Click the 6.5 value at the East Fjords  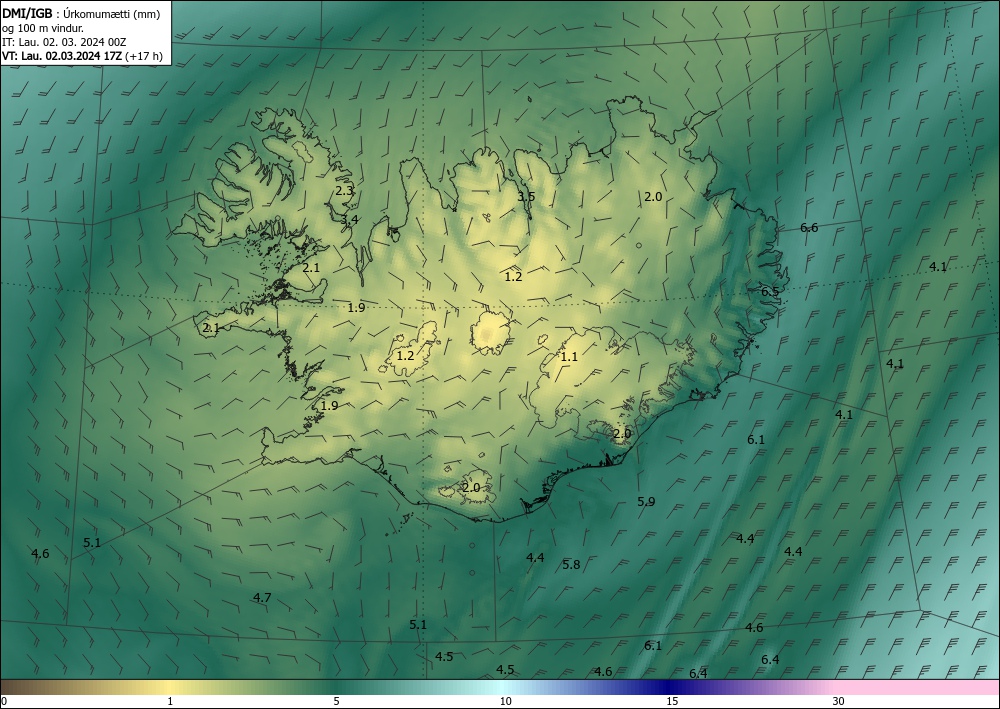[770, 291]
